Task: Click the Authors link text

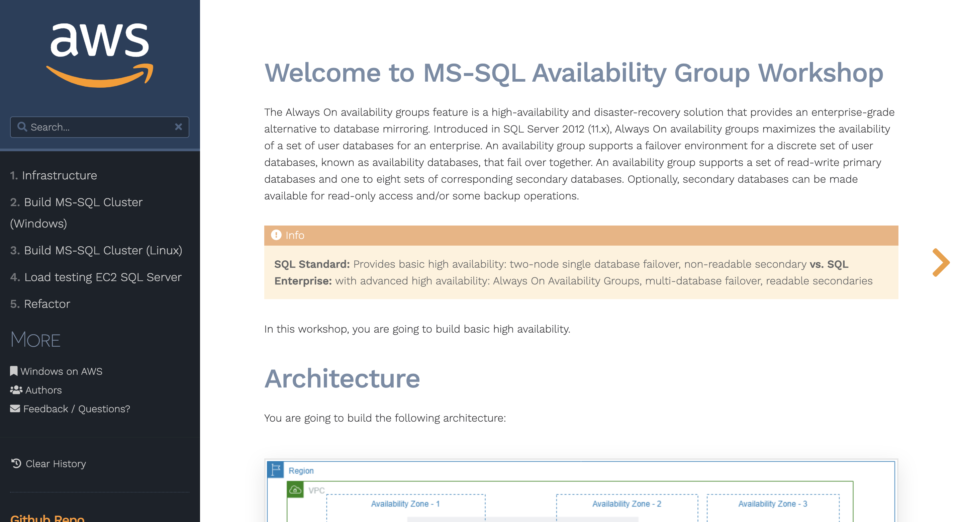Action: coord(44,390)
